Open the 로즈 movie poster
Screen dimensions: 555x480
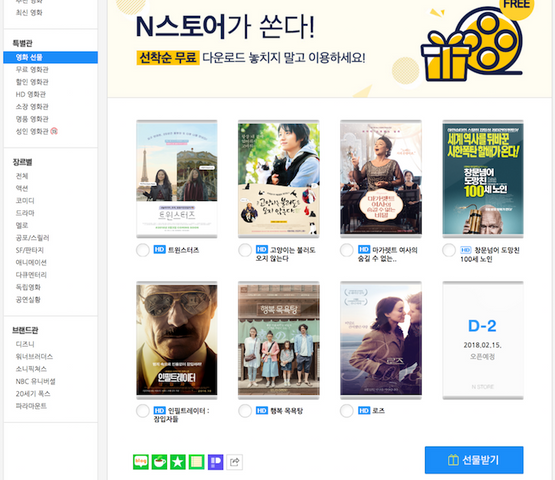[381, 340]
